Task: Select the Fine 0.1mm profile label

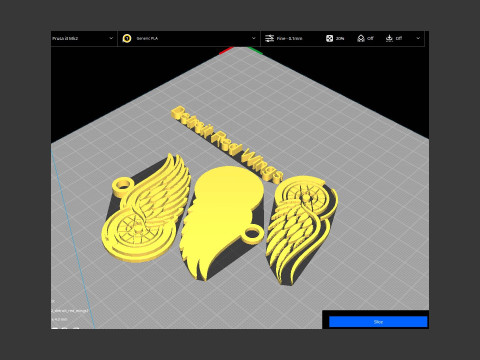Action: (289, 39)
